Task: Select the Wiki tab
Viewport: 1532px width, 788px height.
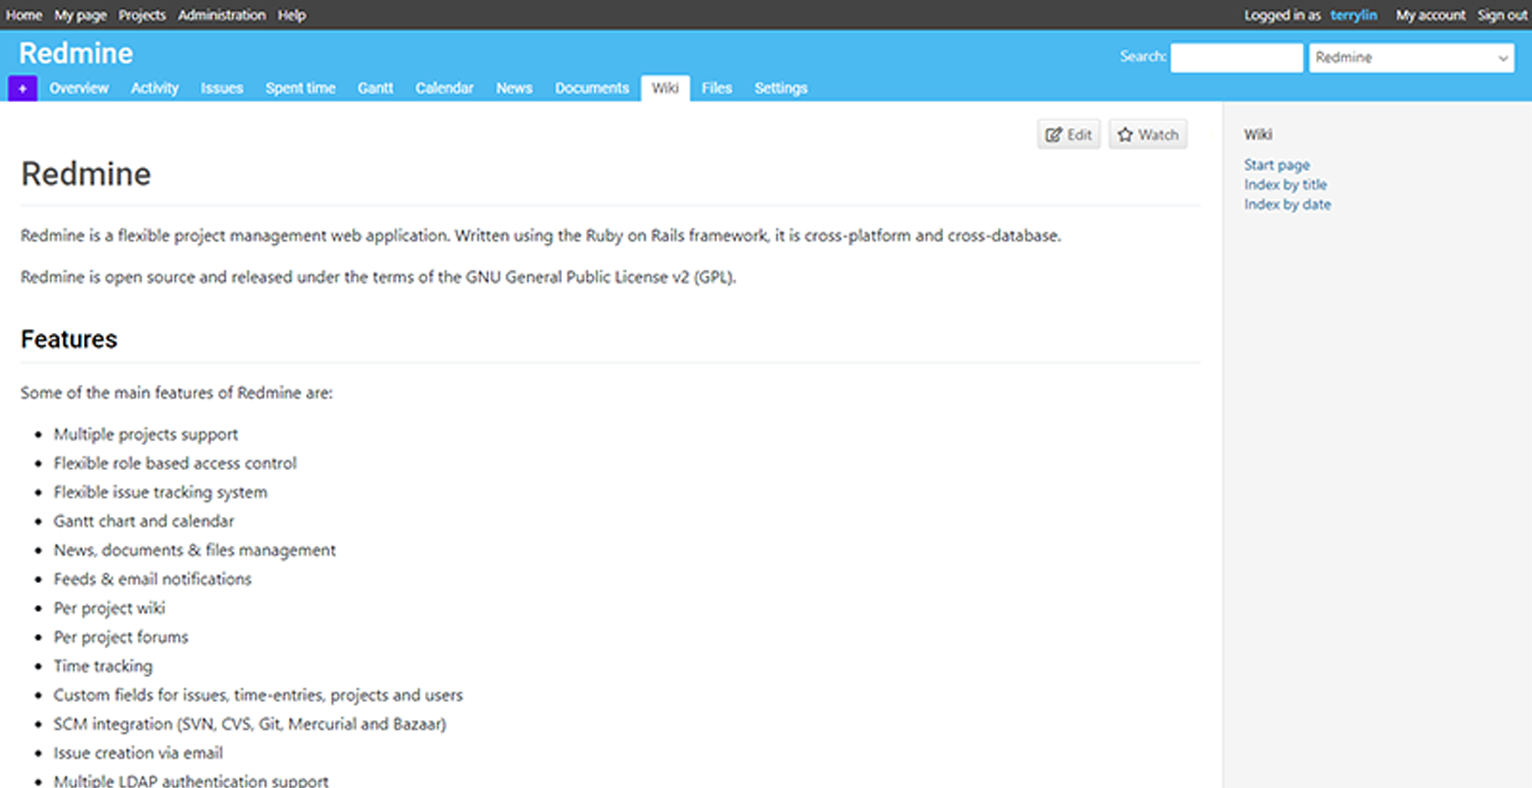Action: click(665, 88)
